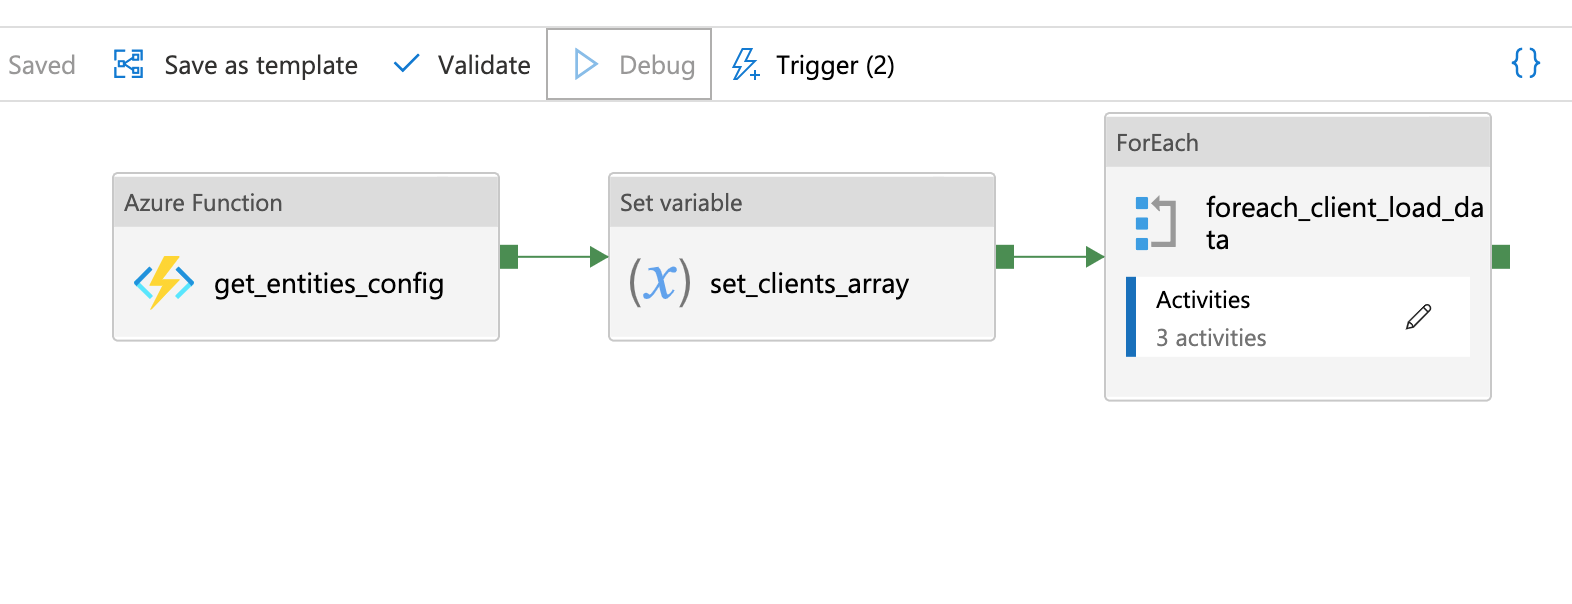Screen dimensions: 1572x604
Task: Click the Save as template icon
Action: click(129, 65)
